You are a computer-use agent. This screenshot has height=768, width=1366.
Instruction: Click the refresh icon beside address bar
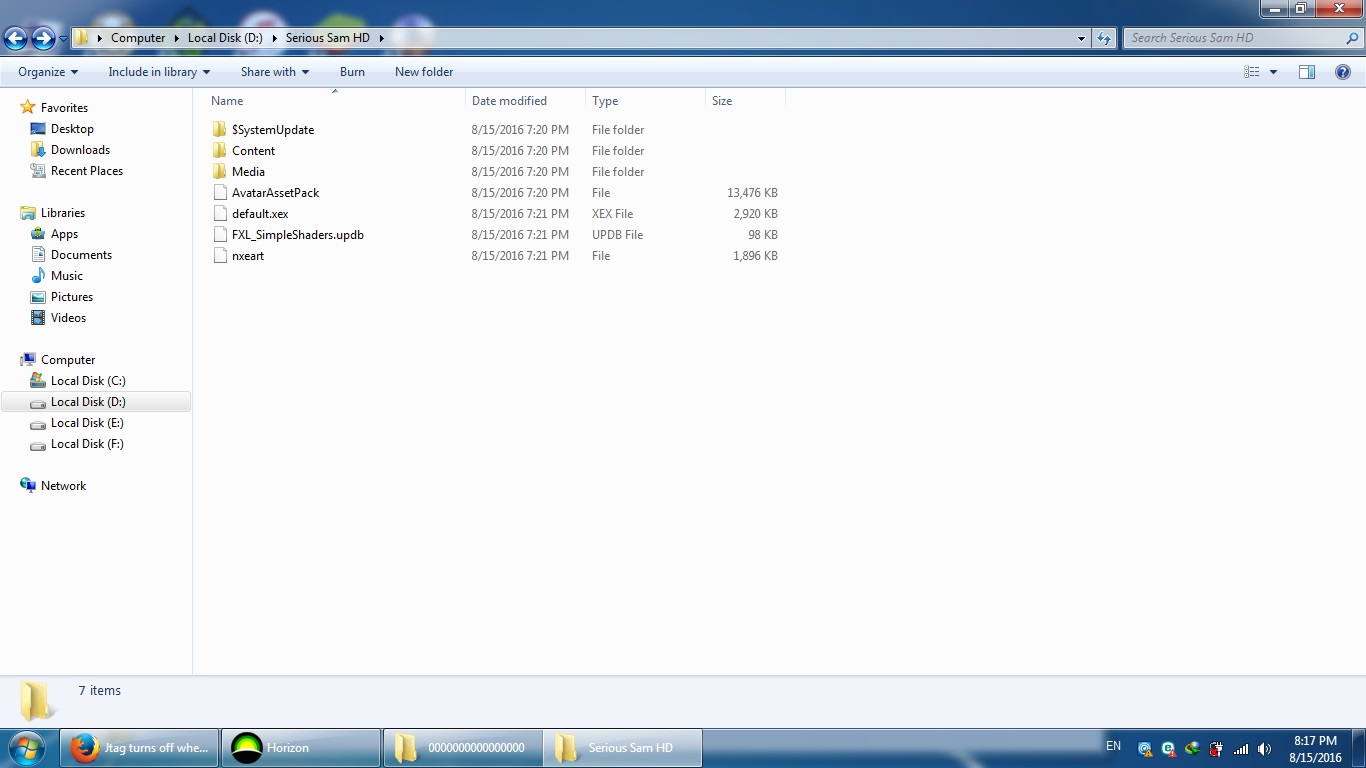(x=1104, y=38)
